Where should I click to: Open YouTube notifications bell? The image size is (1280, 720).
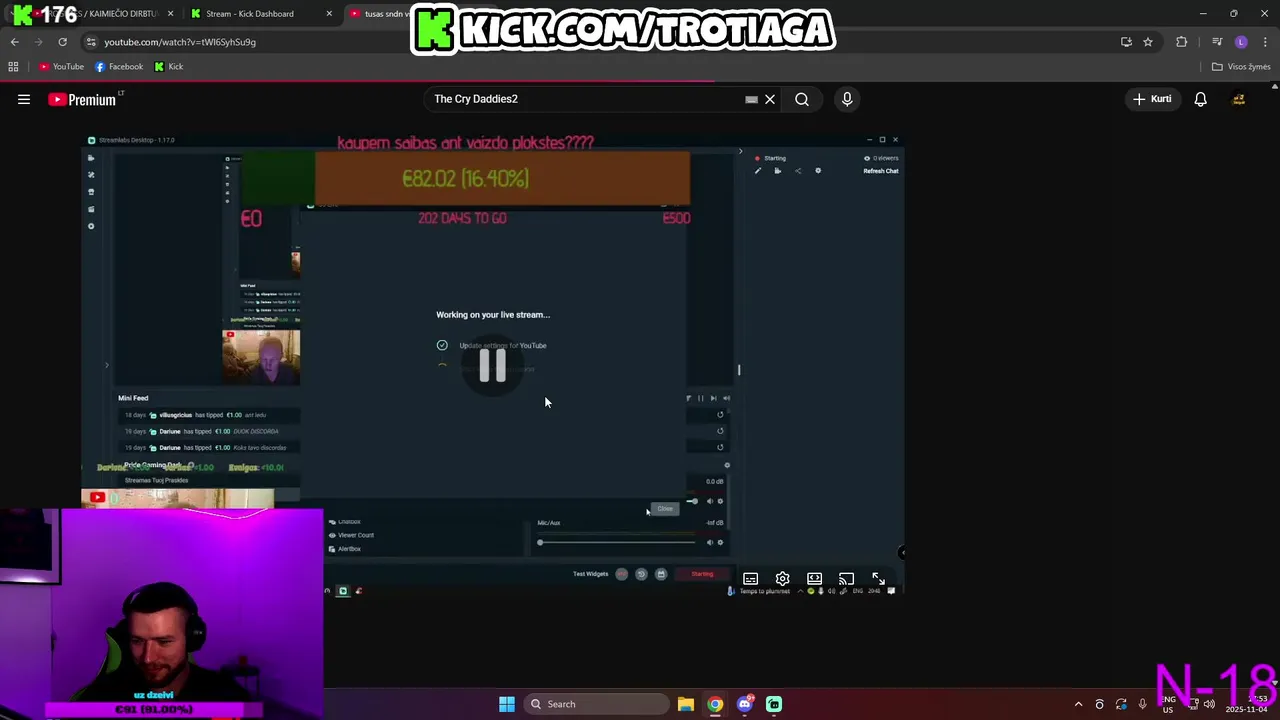(1200, 99)
